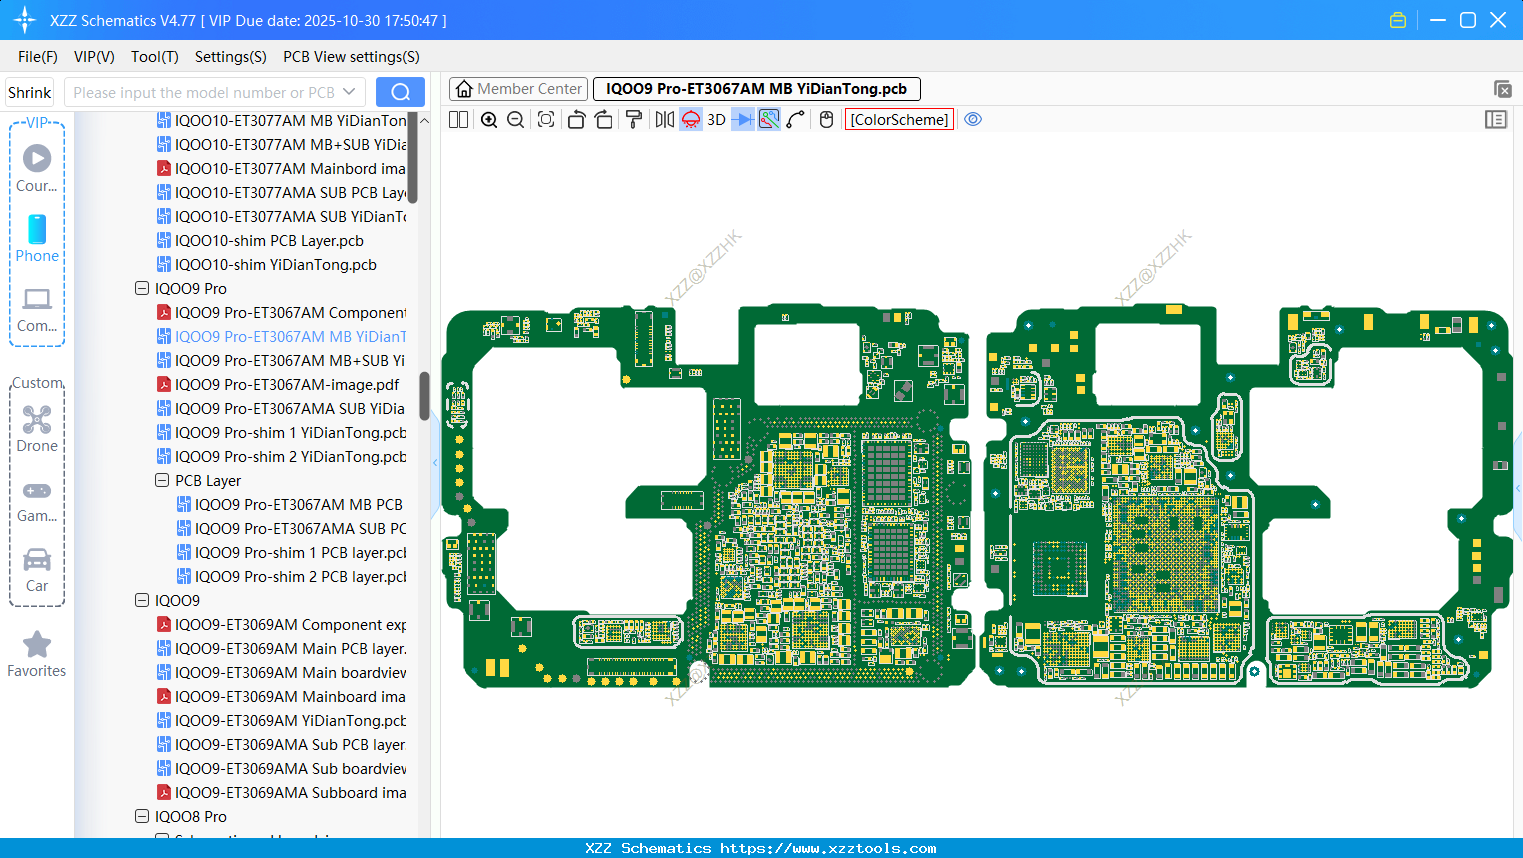Screen dimensions: 1523x858
Task: Click the collapse arrow on panel divider
Action: click(x=435, y=463)
